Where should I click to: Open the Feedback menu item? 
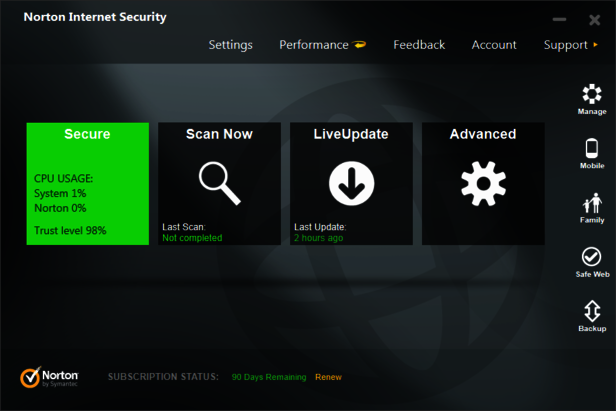pos(419,45)
